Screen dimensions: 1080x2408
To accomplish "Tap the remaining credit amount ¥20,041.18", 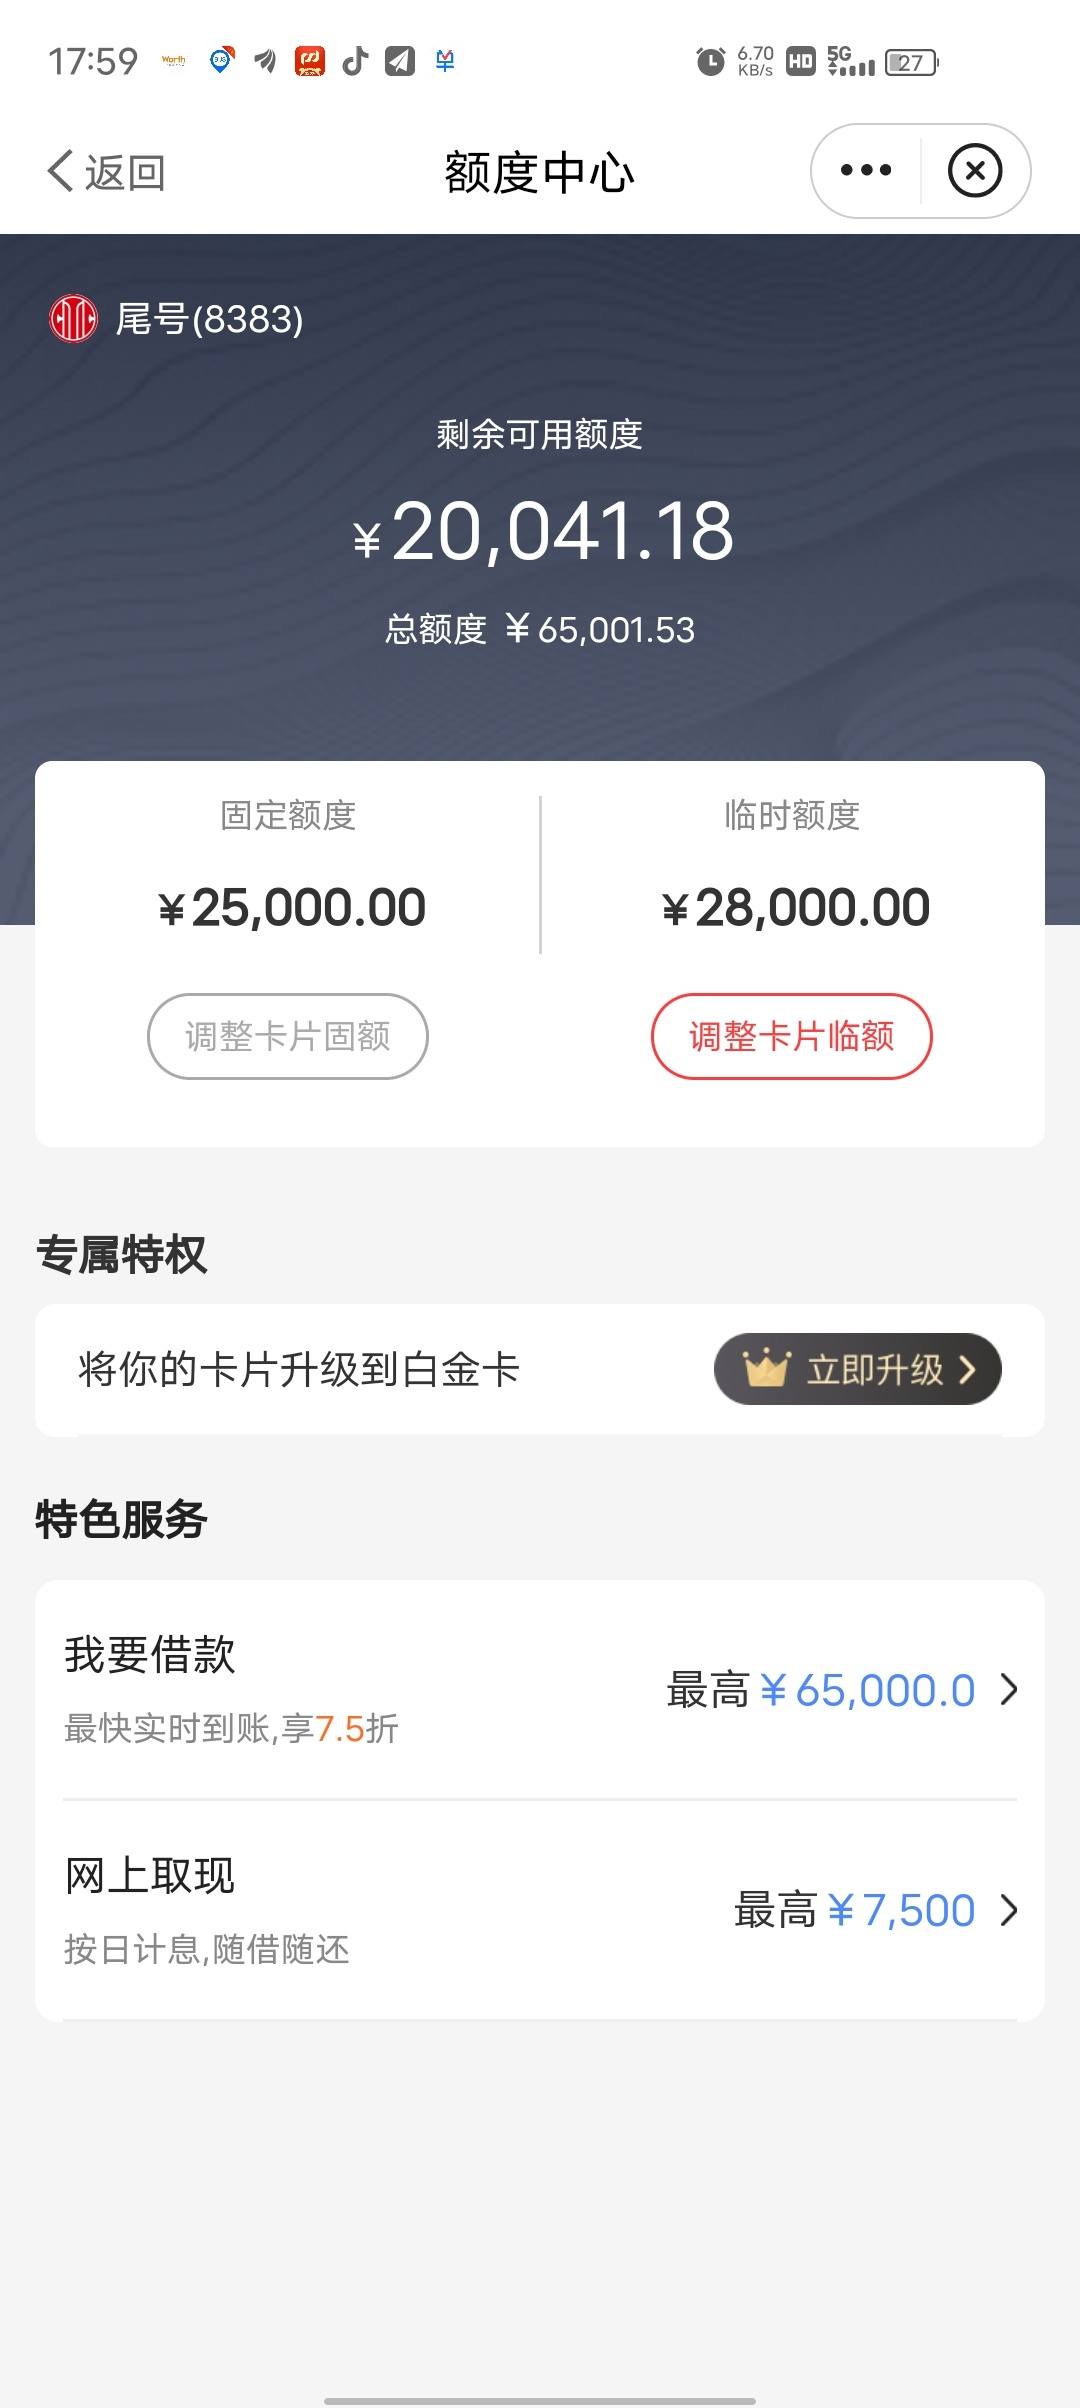I will pos(544,531).
